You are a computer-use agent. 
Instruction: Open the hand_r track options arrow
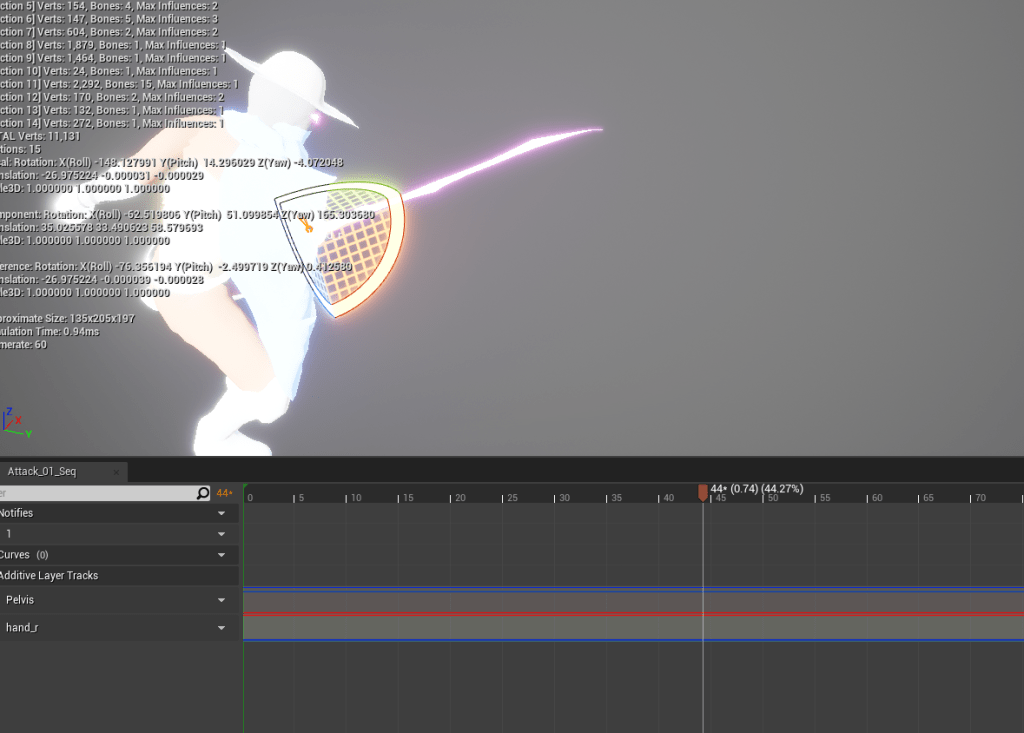click(221, 628)
